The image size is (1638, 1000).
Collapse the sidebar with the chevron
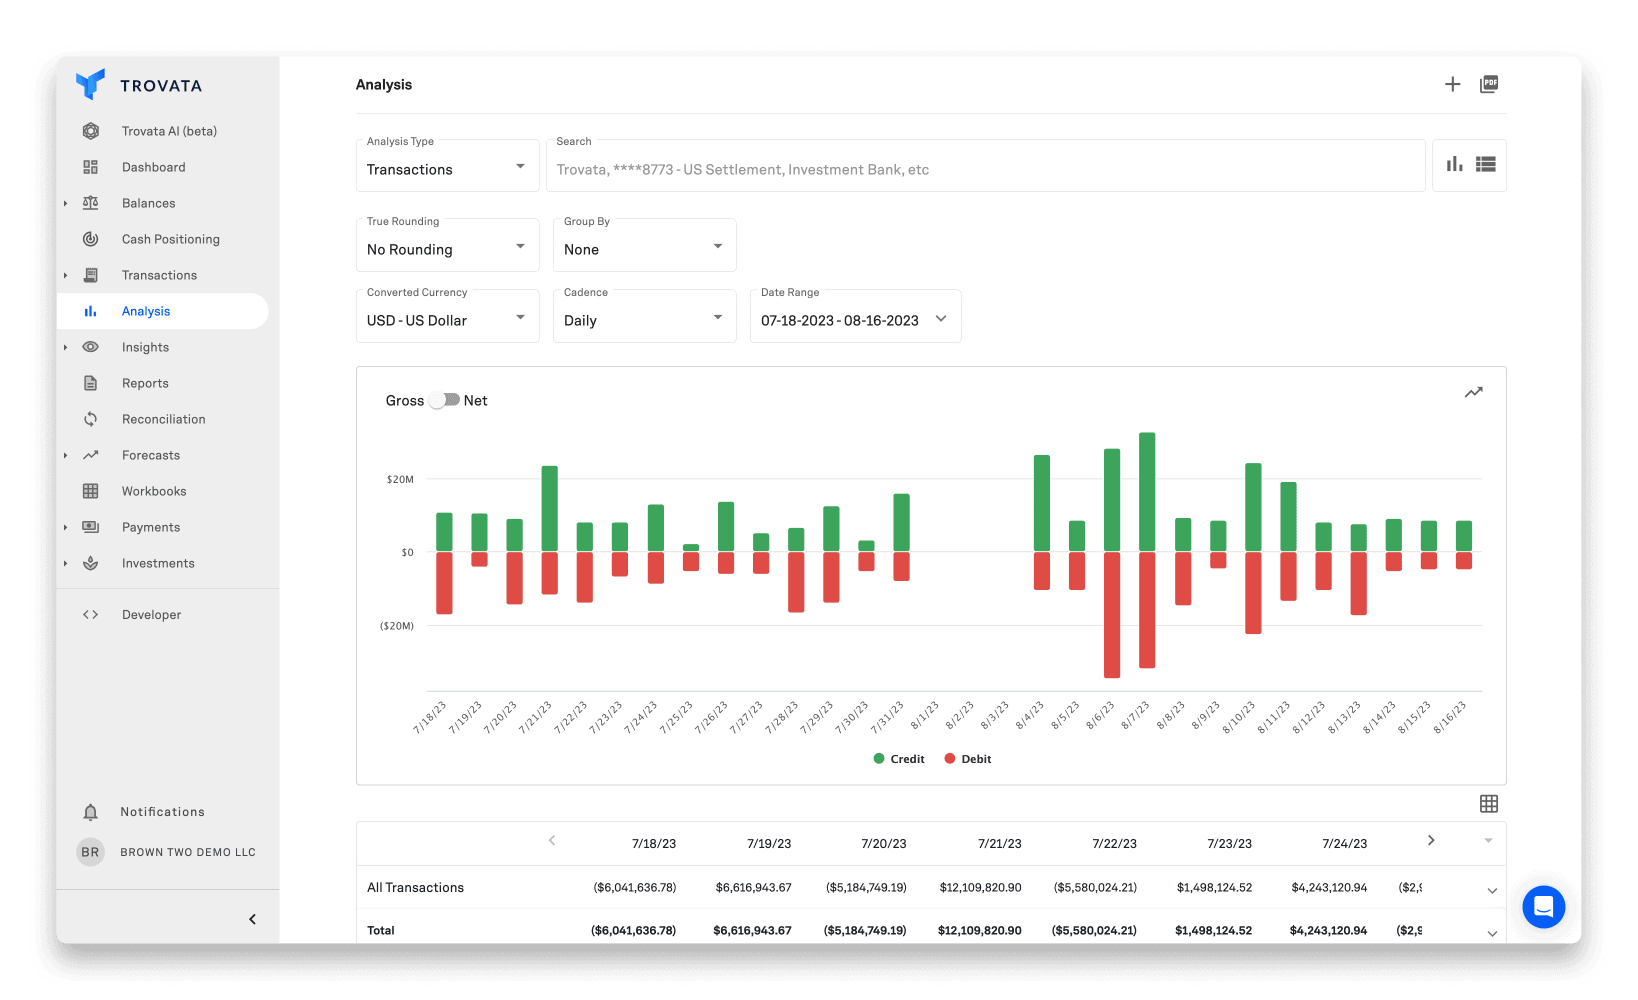252,919
